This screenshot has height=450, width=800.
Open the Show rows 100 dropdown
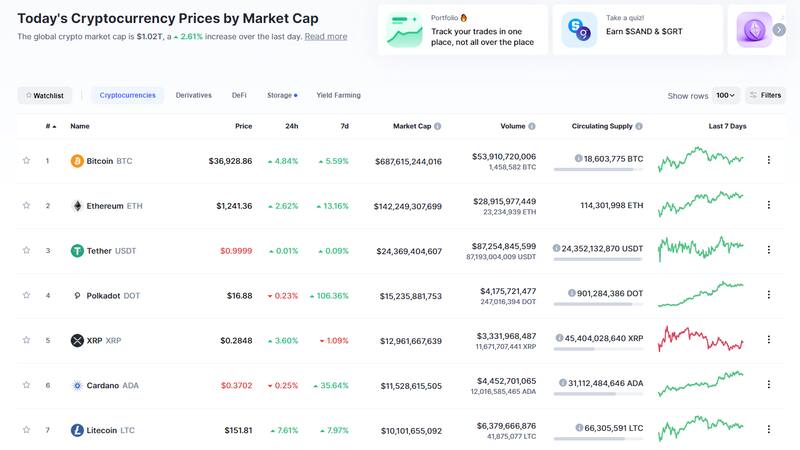(726, 96)
